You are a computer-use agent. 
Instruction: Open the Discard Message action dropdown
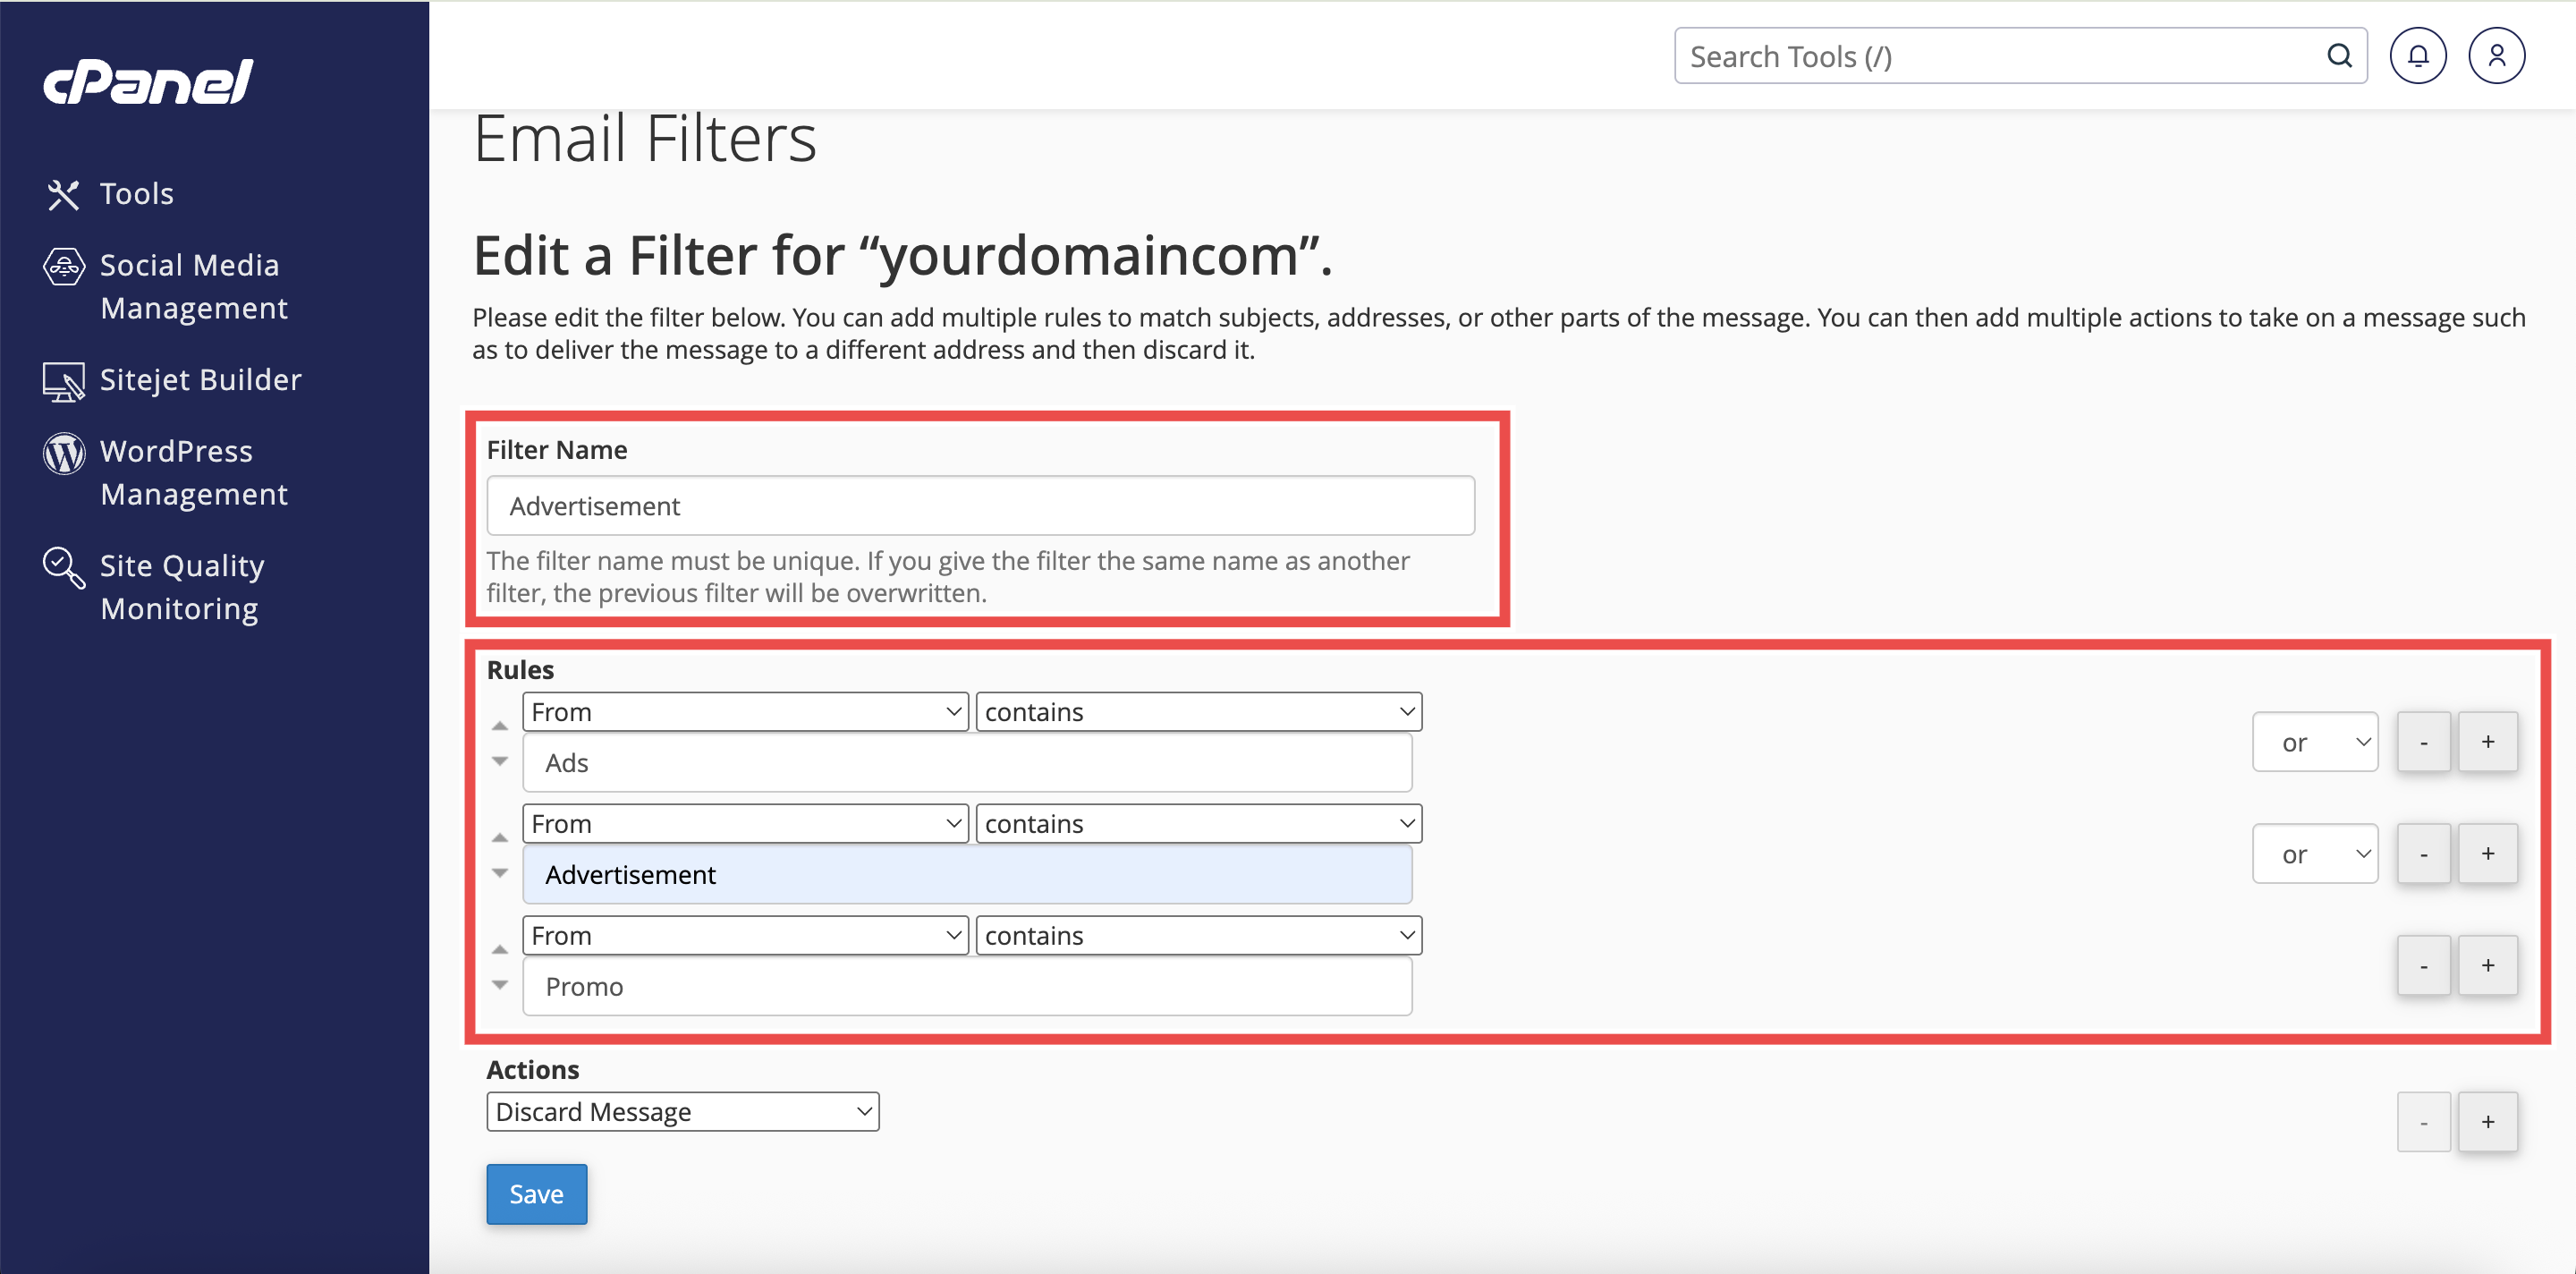coord(682,1112)
